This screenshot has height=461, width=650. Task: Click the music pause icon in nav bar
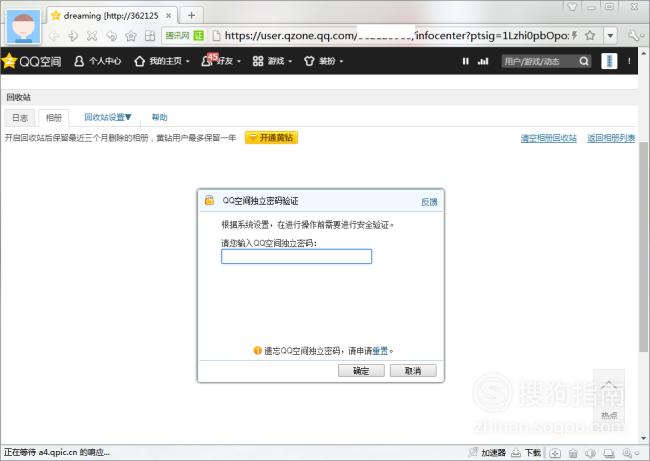pyautogui.click(x=466, y=61)
